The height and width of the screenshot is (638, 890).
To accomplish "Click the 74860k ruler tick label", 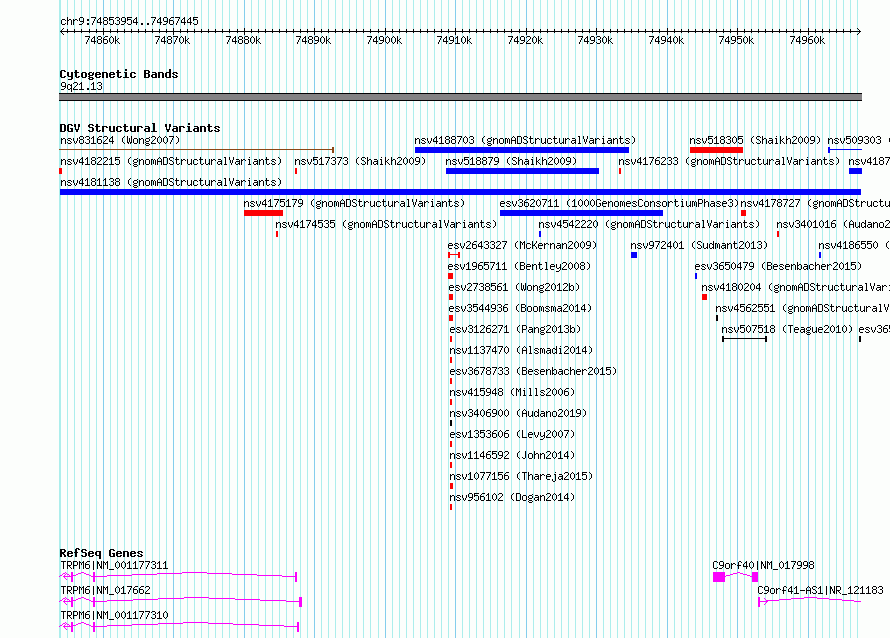I will [x=102, y=40].
